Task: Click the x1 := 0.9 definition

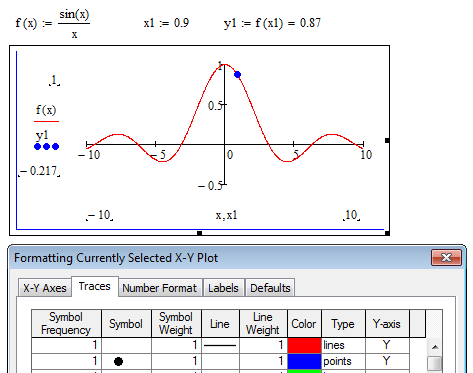Action: click(x=166, y=23)
